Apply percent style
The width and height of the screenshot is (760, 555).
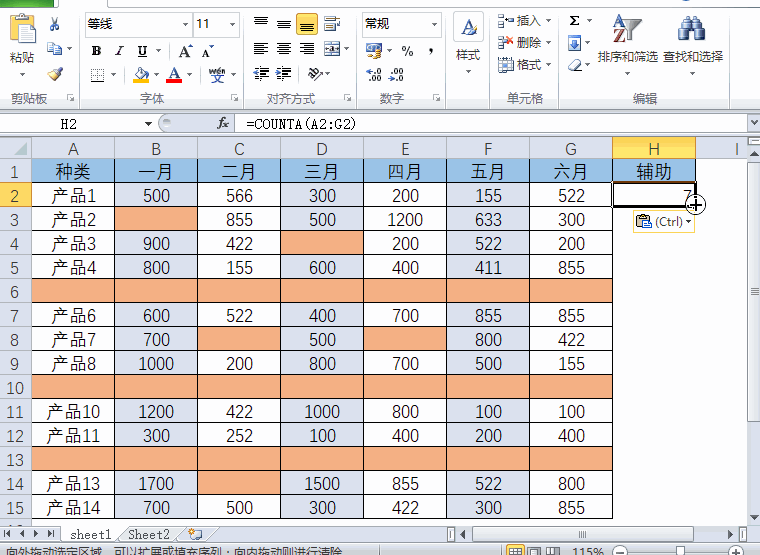pyautogui.click(x=407, y=51)
